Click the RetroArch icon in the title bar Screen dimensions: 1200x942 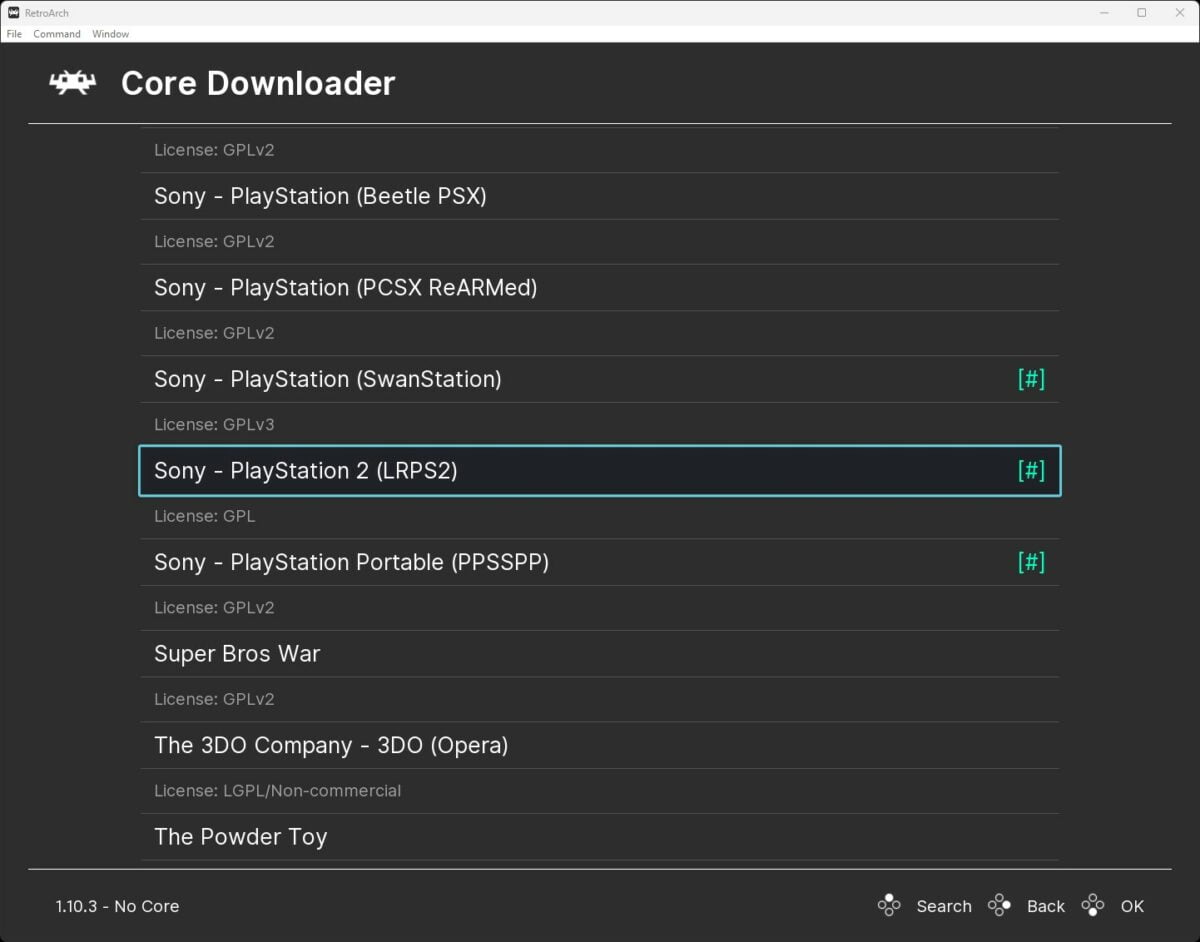[11, 13]
